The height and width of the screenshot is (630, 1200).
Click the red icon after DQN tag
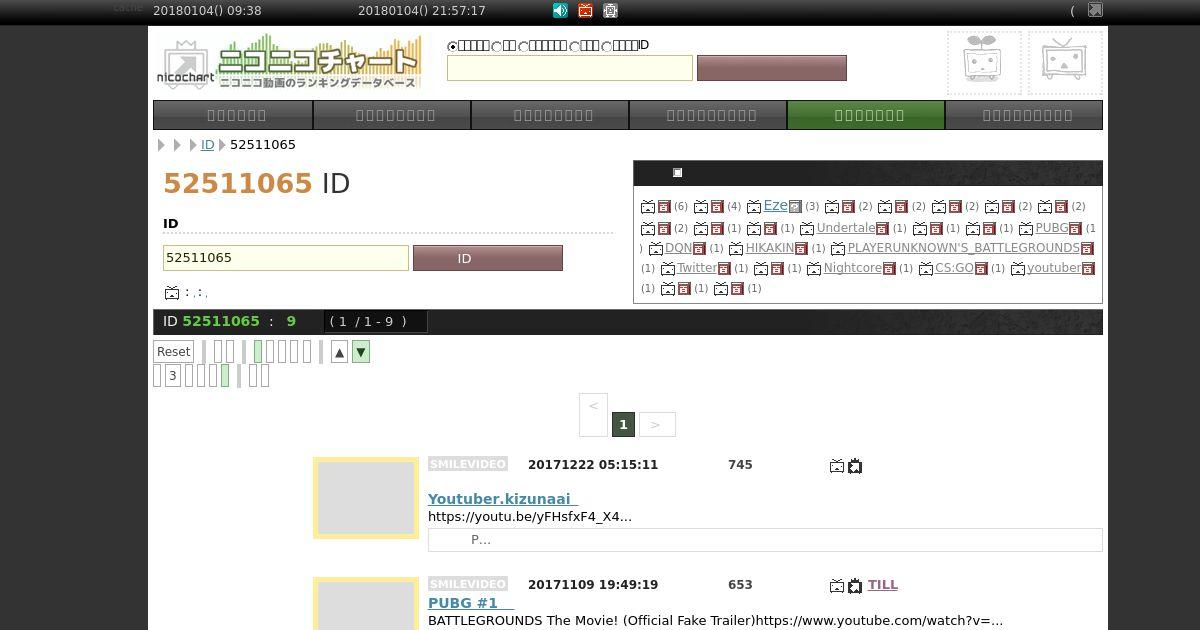[x=699, y=249]
